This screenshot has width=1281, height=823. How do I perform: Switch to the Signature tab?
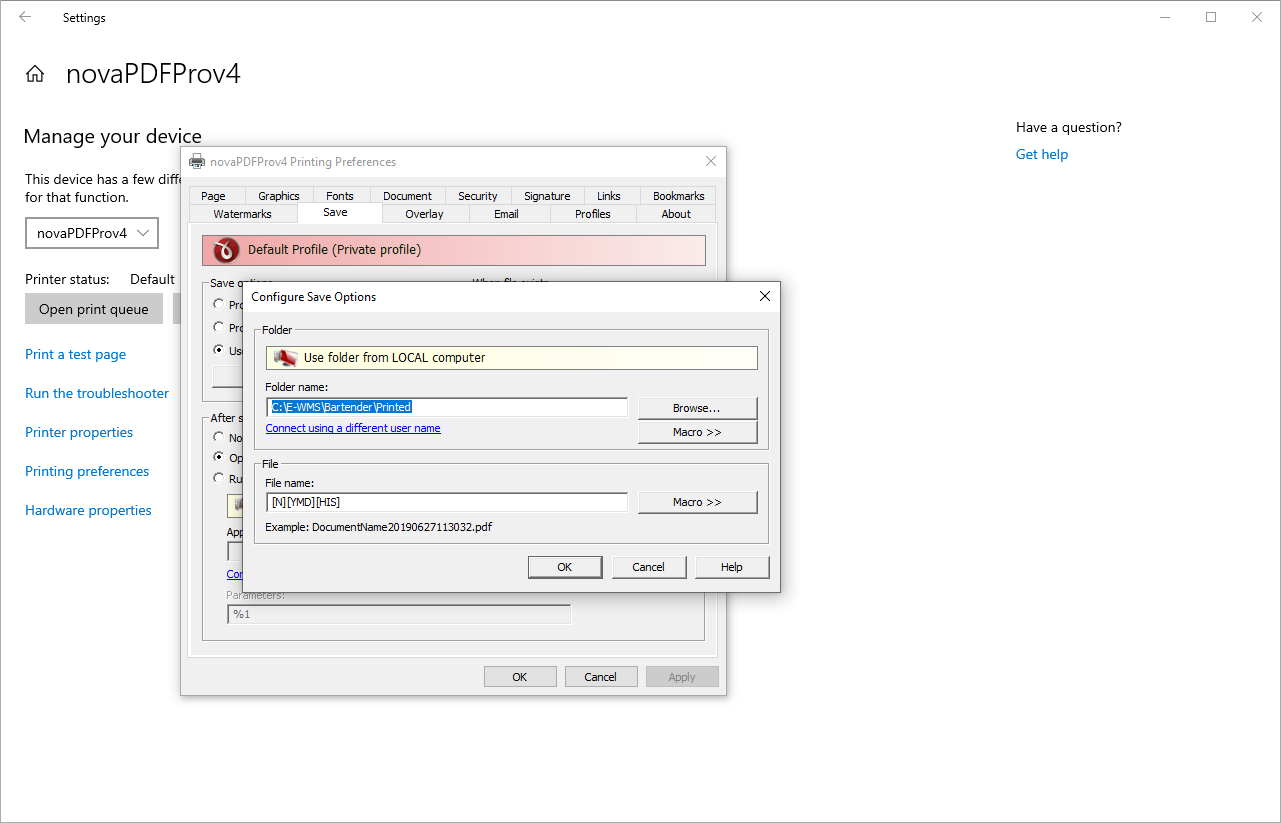point(547,196)
